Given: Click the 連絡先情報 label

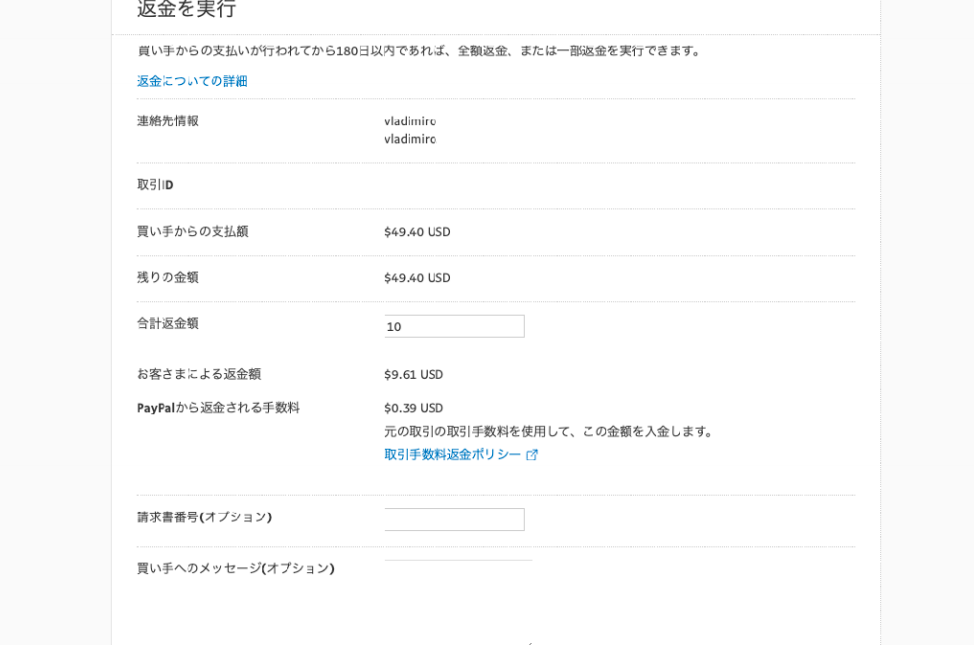Looking at the screenshot, I should pos(168,121).
